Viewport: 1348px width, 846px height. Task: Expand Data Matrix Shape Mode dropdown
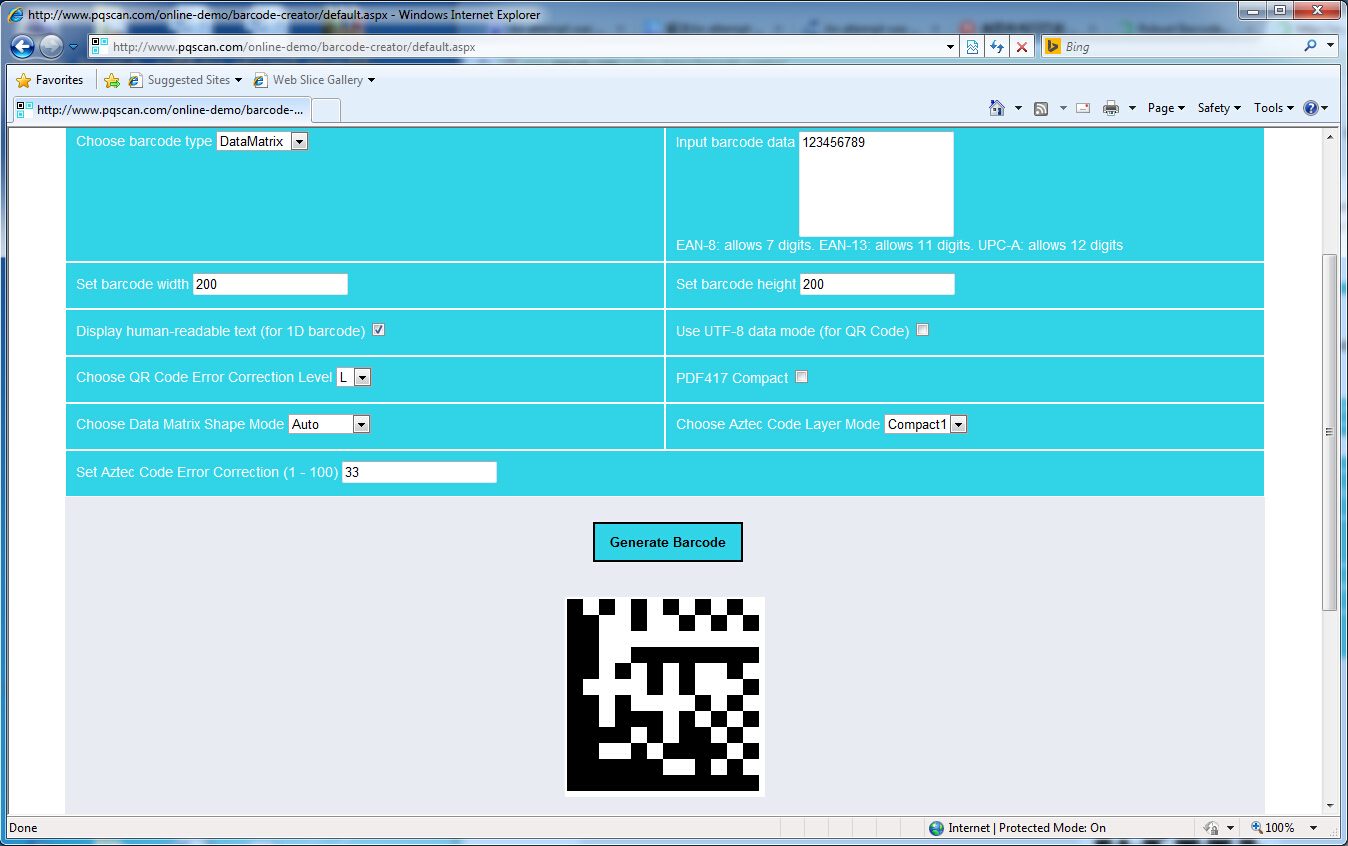(329, 424)
